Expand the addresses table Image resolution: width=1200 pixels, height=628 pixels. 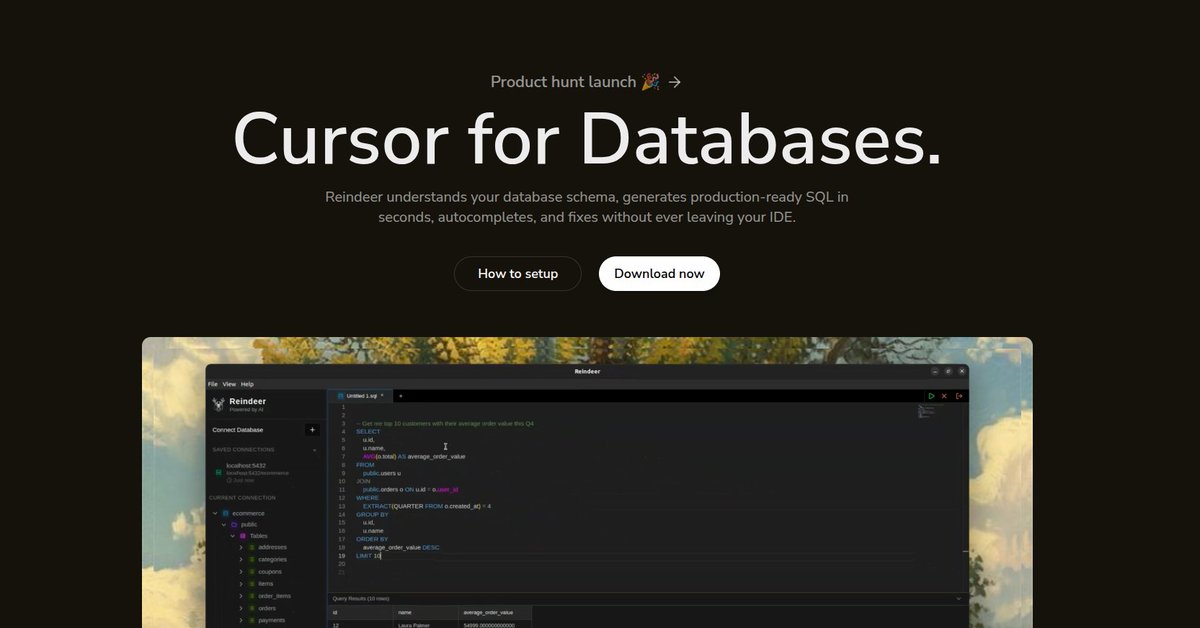(241, 547)
